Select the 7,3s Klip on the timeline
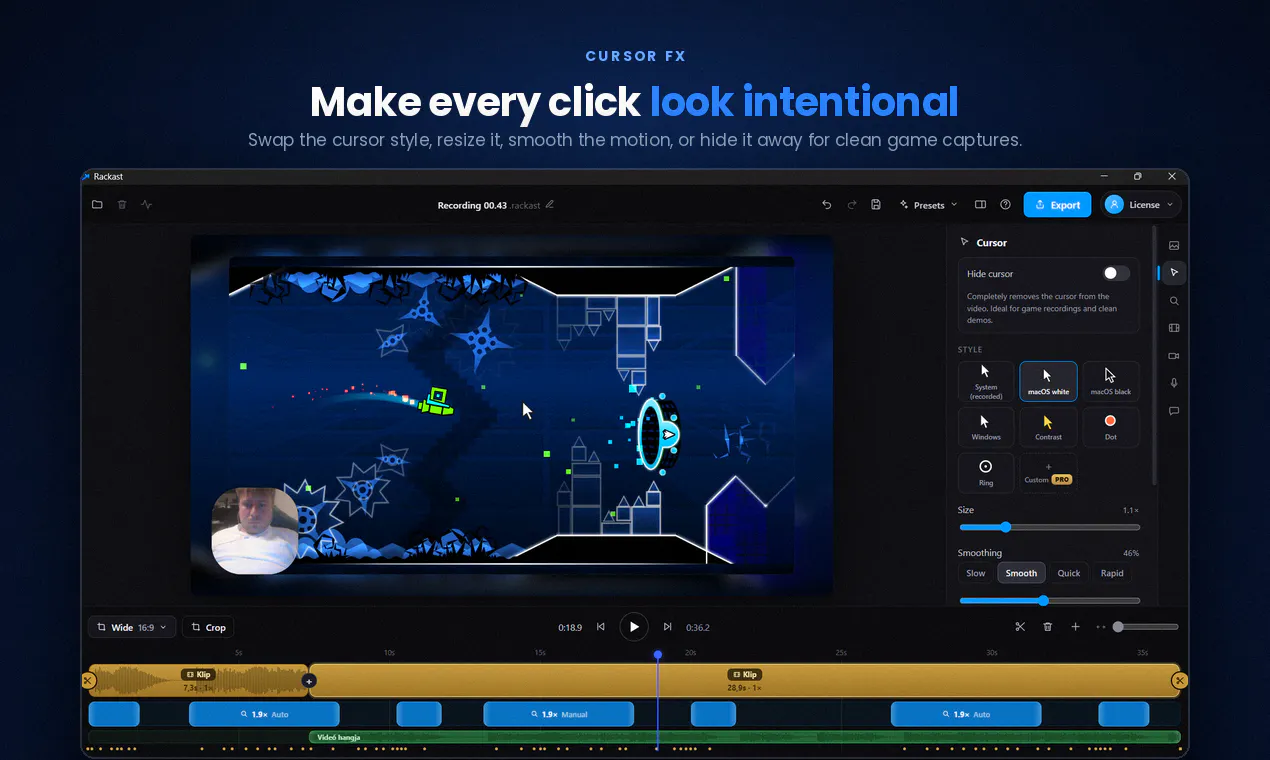The height and width of the screenshot is (760, 1270). tap(199, 681)
